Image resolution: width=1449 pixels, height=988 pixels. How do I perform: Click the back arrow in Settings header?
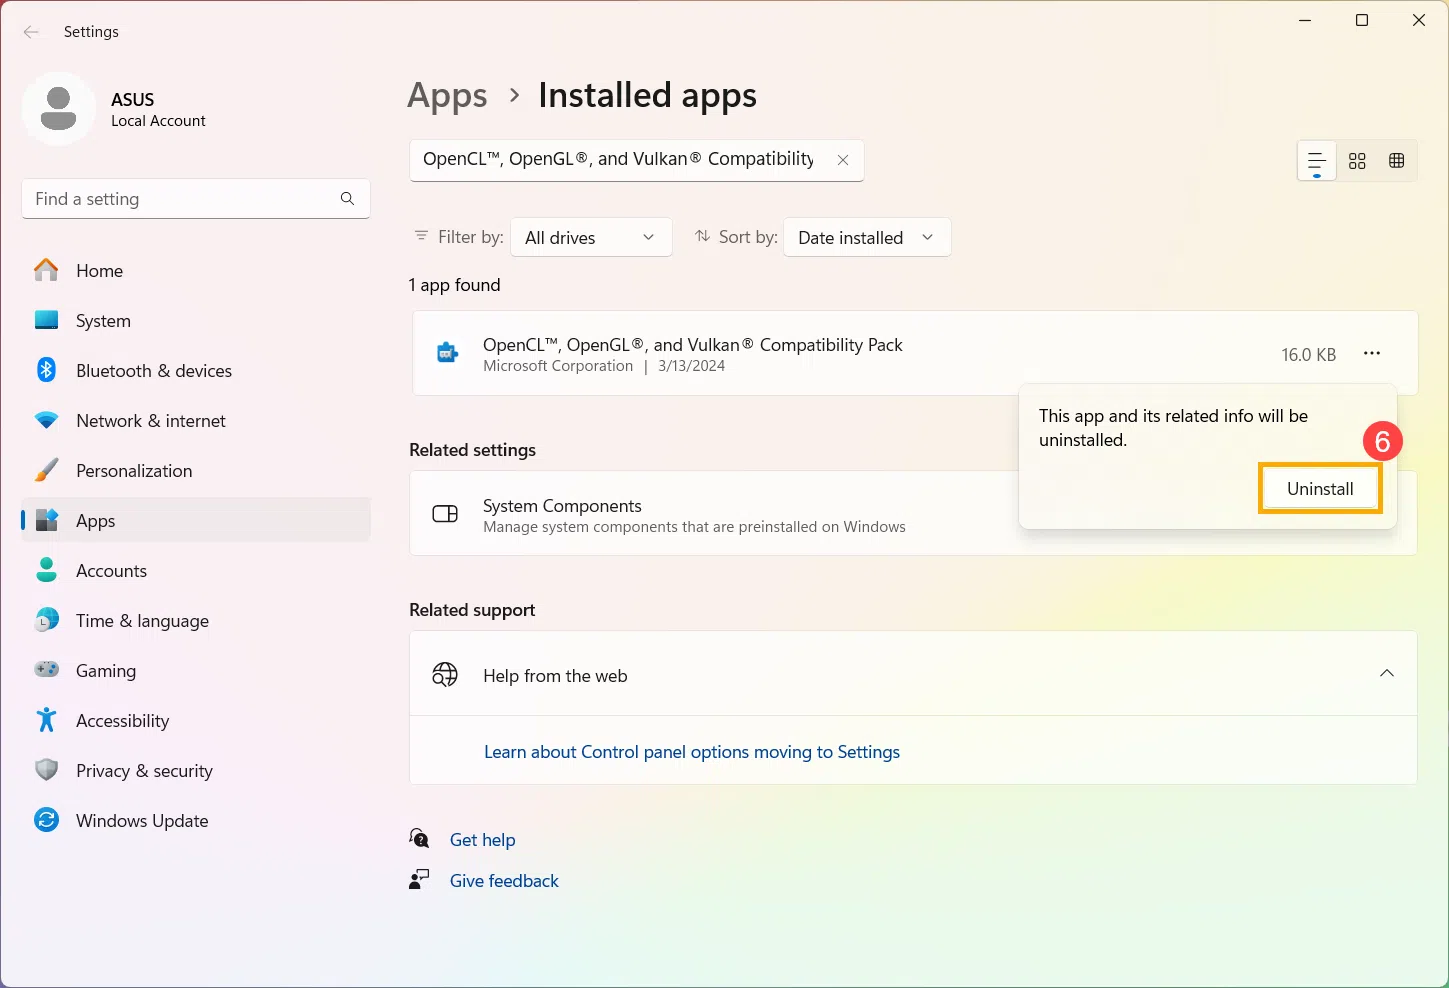click(x=31, y=32)
